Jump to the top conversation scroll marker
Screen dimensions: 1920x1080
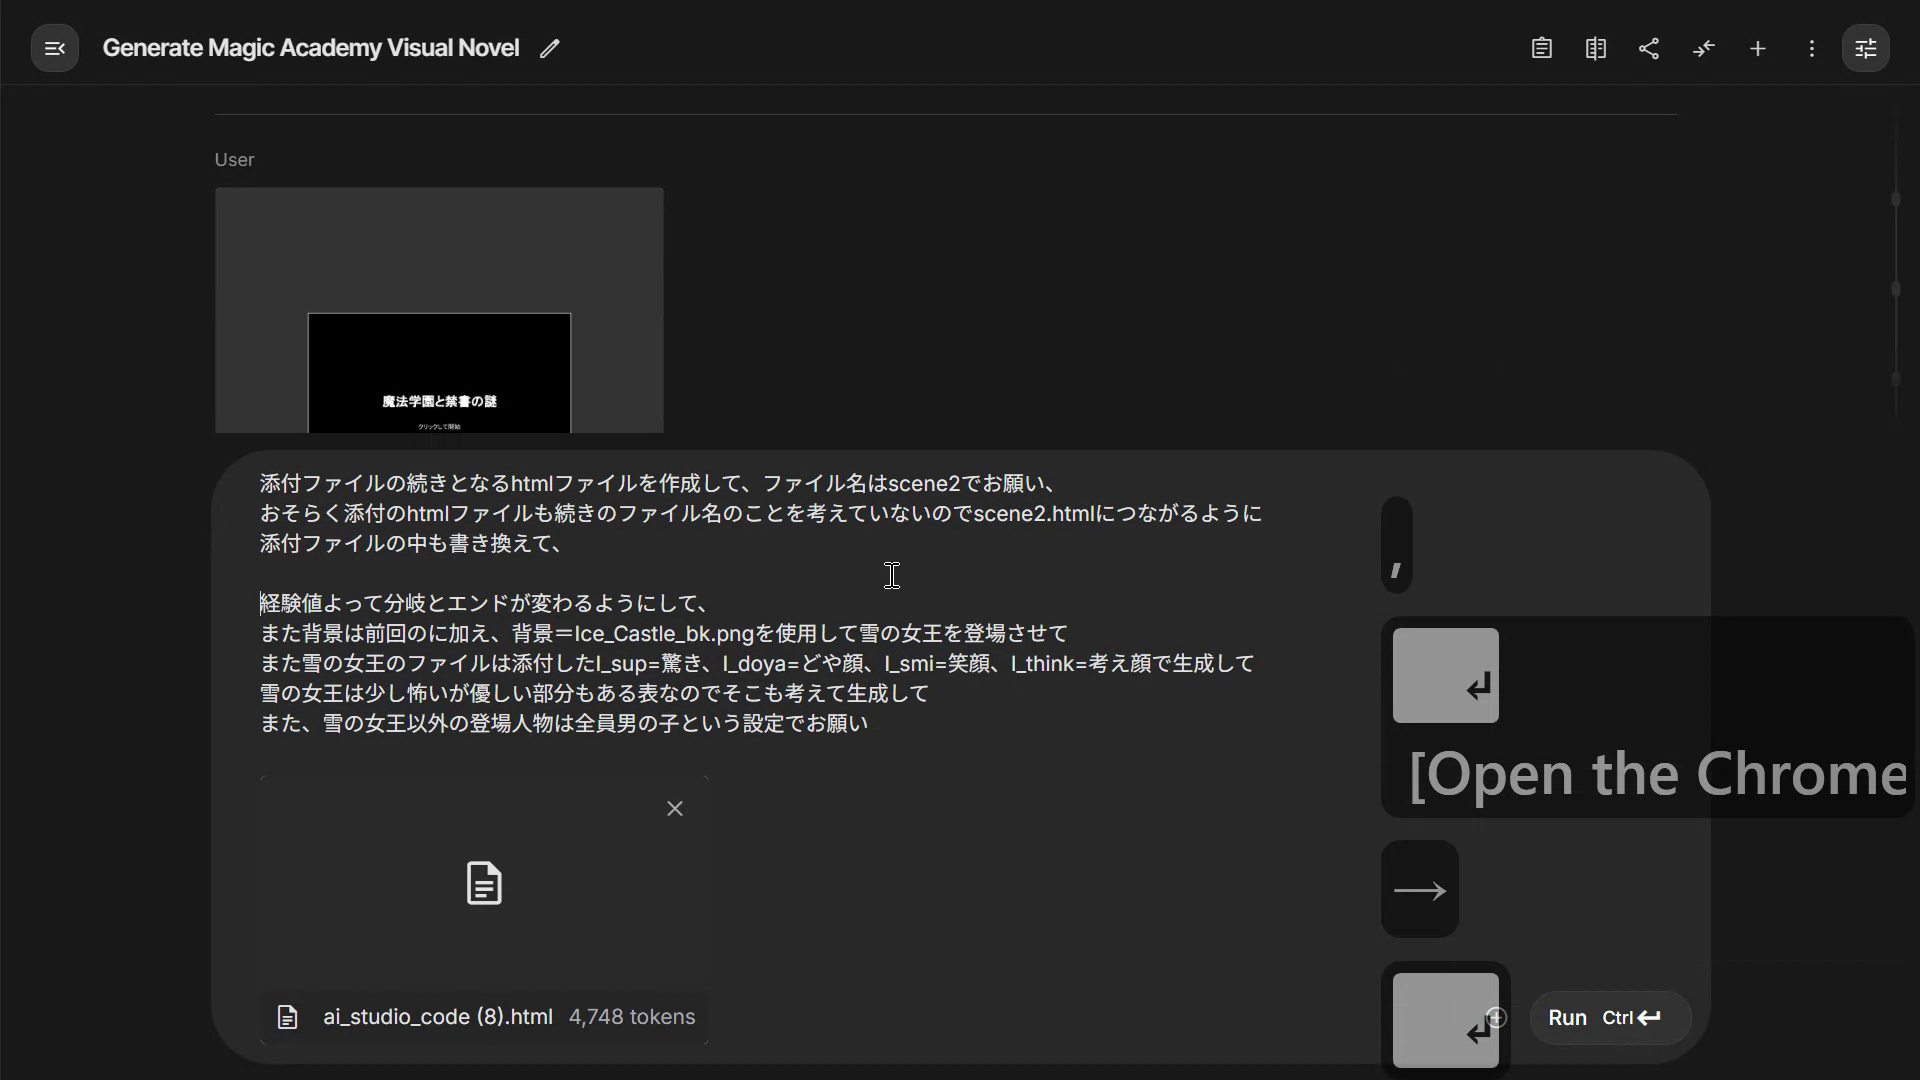pyautogui.click(x=1895, y=200)
